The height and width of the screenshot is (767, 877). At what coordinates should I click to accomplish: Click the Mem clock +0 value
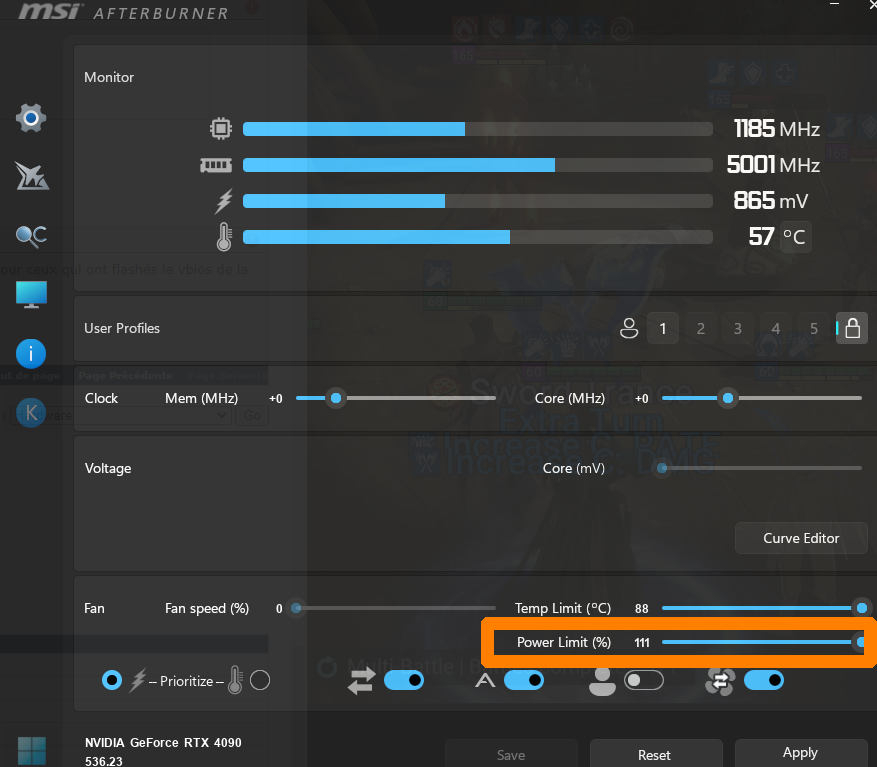click(276, 399)
